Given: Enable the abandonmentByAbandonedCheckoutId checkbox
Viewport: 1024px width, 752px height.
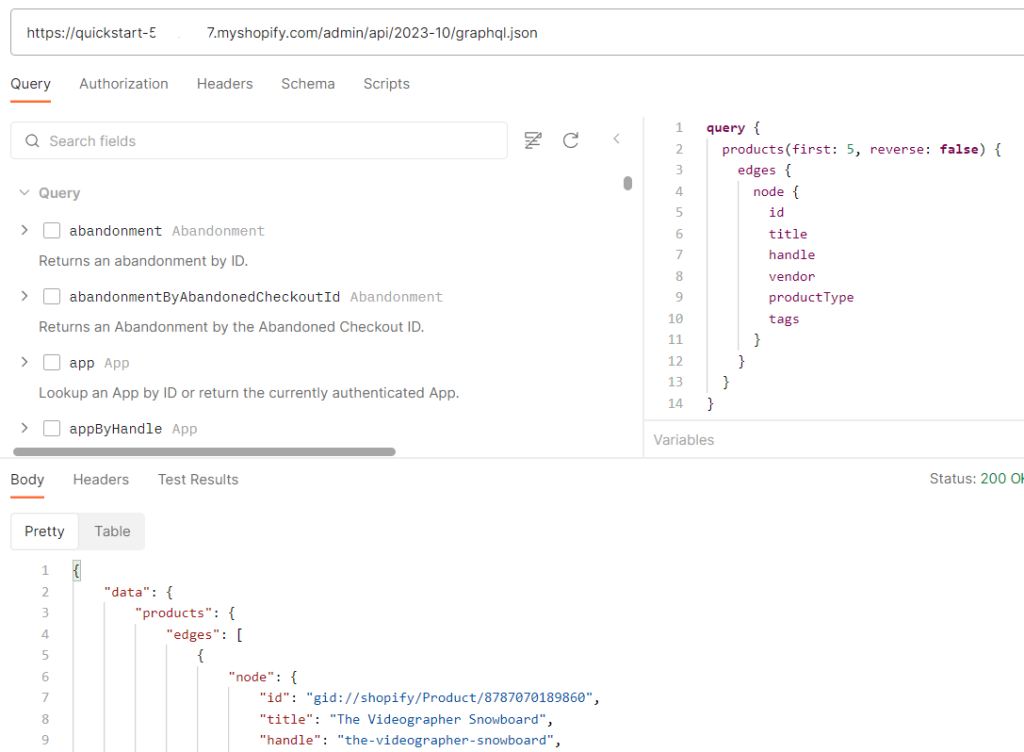Looking at the screenshot, I should 52,297.
